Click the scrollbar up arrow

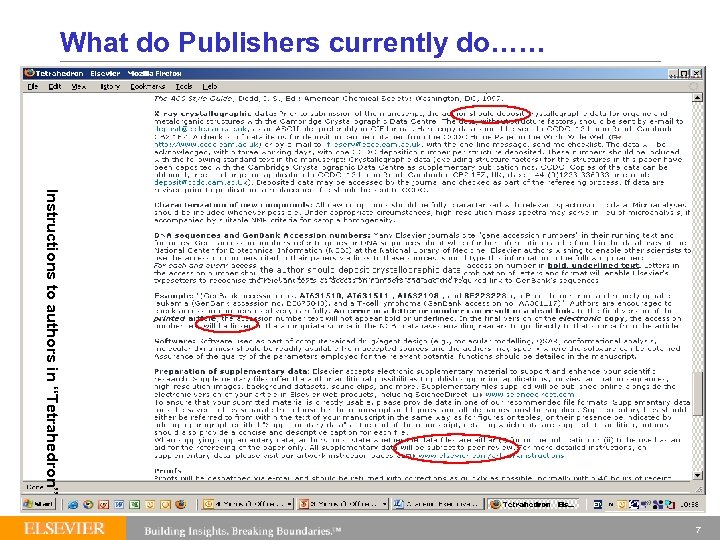(x=697, y=97)
